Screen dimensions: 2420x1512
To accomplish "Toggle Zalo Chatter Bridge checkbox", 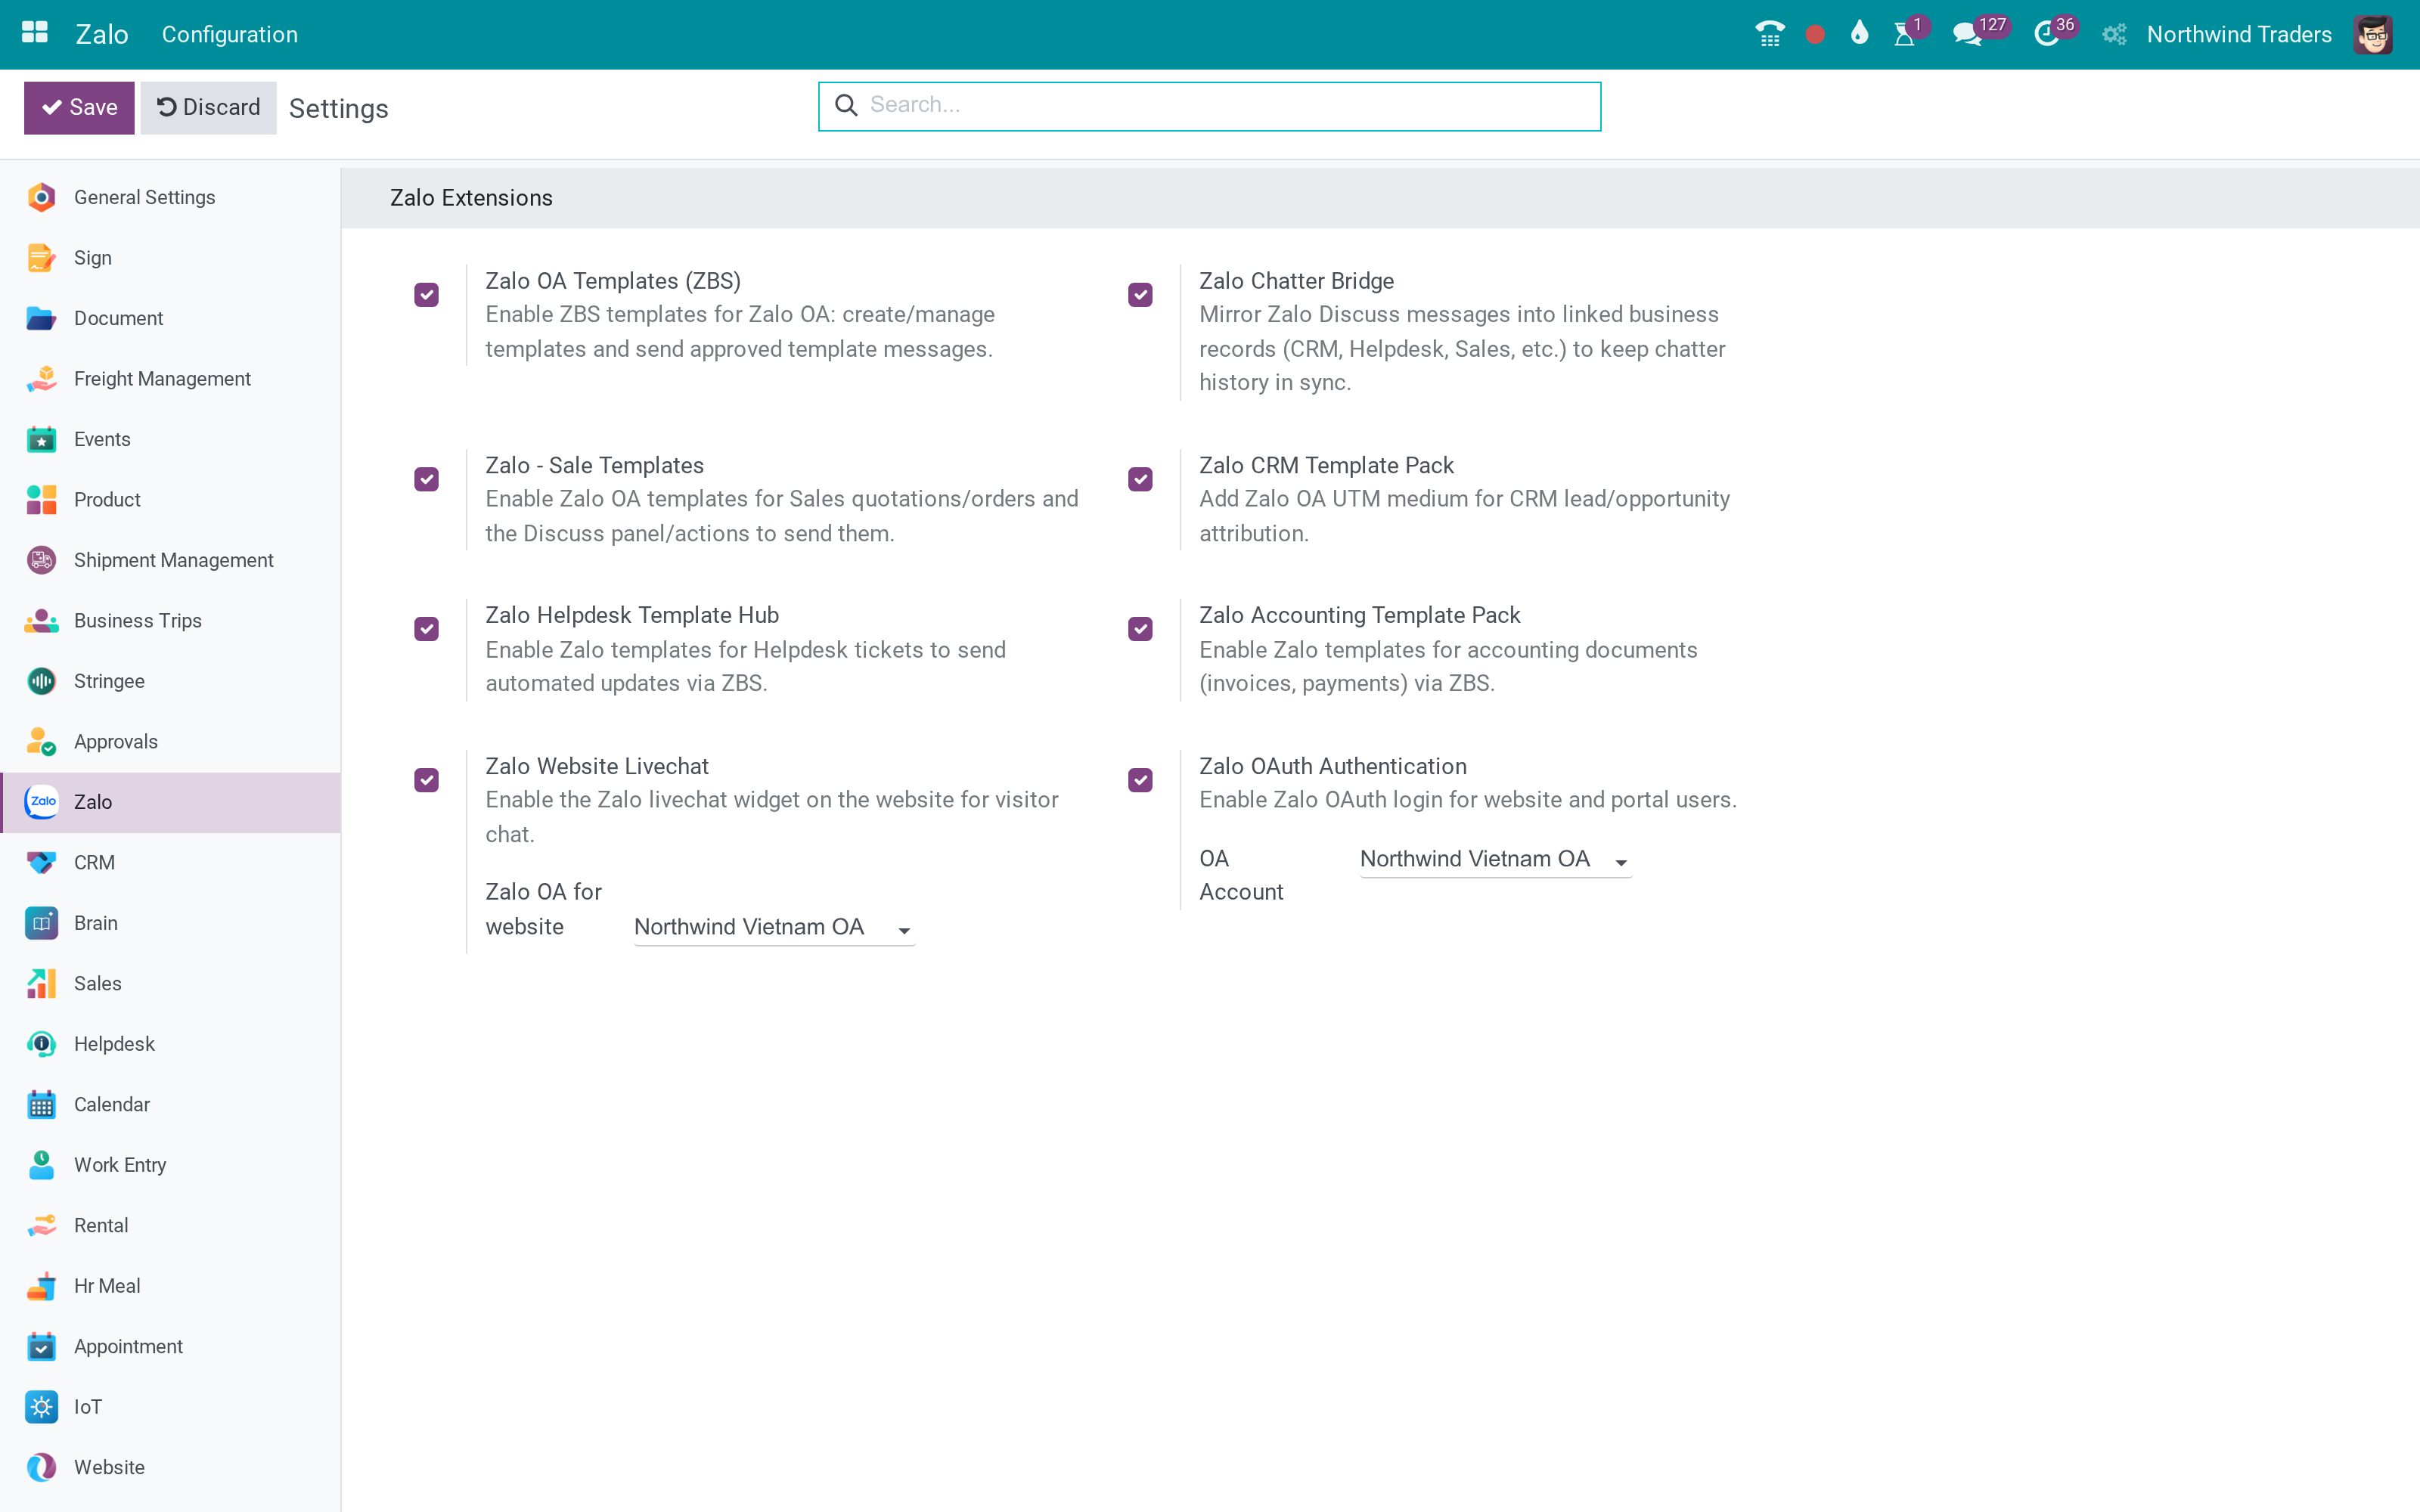I will point(1140,295).
